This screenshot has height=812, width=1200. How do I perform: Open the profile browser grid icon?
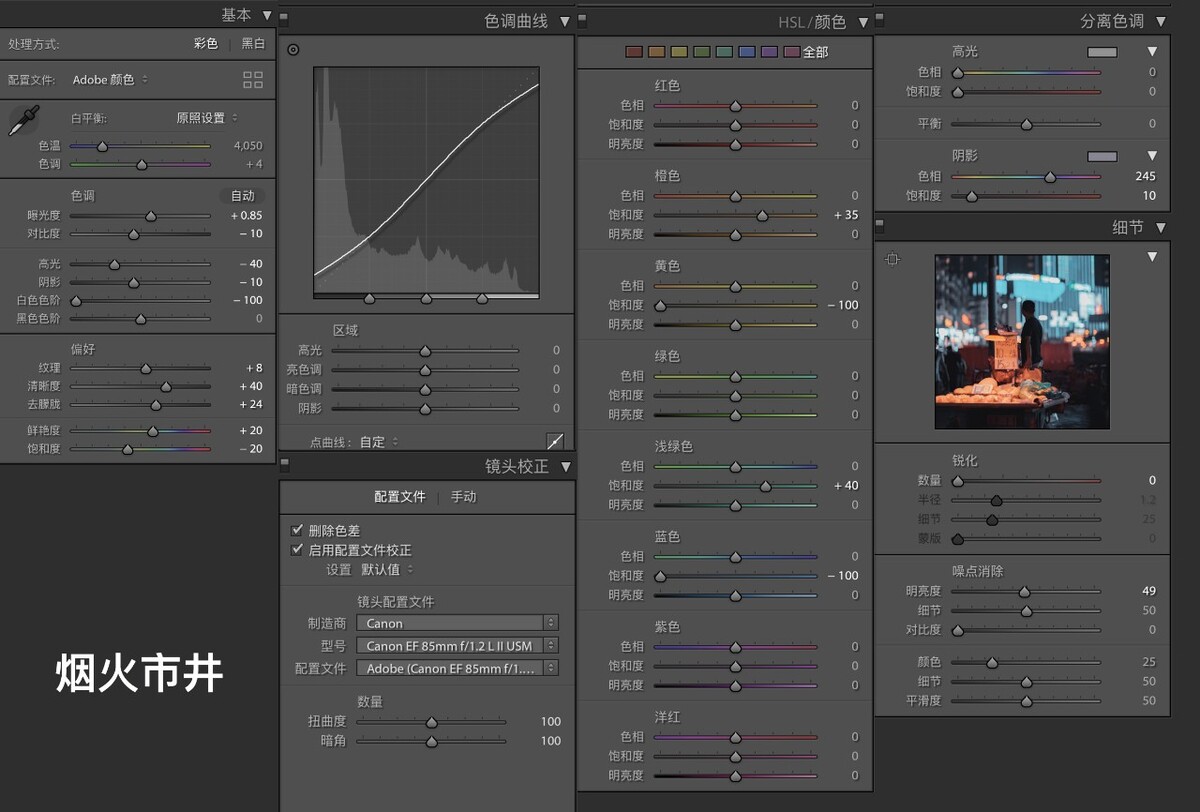coord(253,80)
